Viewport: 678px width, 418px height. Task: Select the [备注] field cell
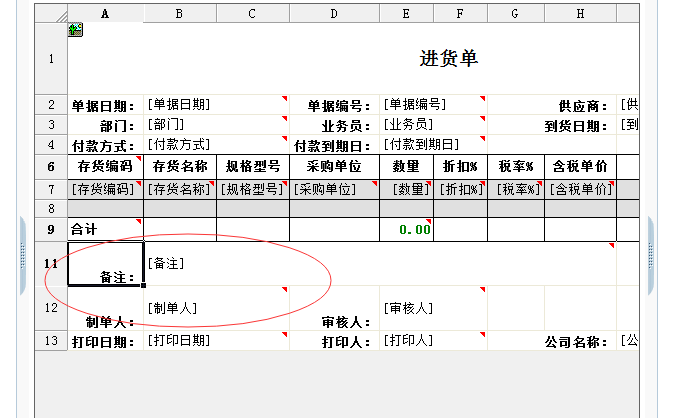pos(380,263)
